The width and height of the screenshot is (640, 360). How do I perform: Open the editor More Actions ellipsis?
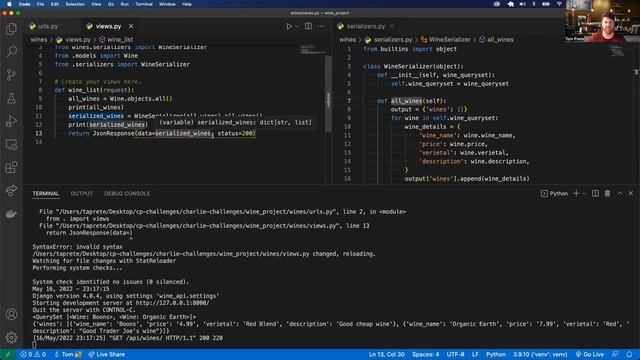tap(321, 26)
